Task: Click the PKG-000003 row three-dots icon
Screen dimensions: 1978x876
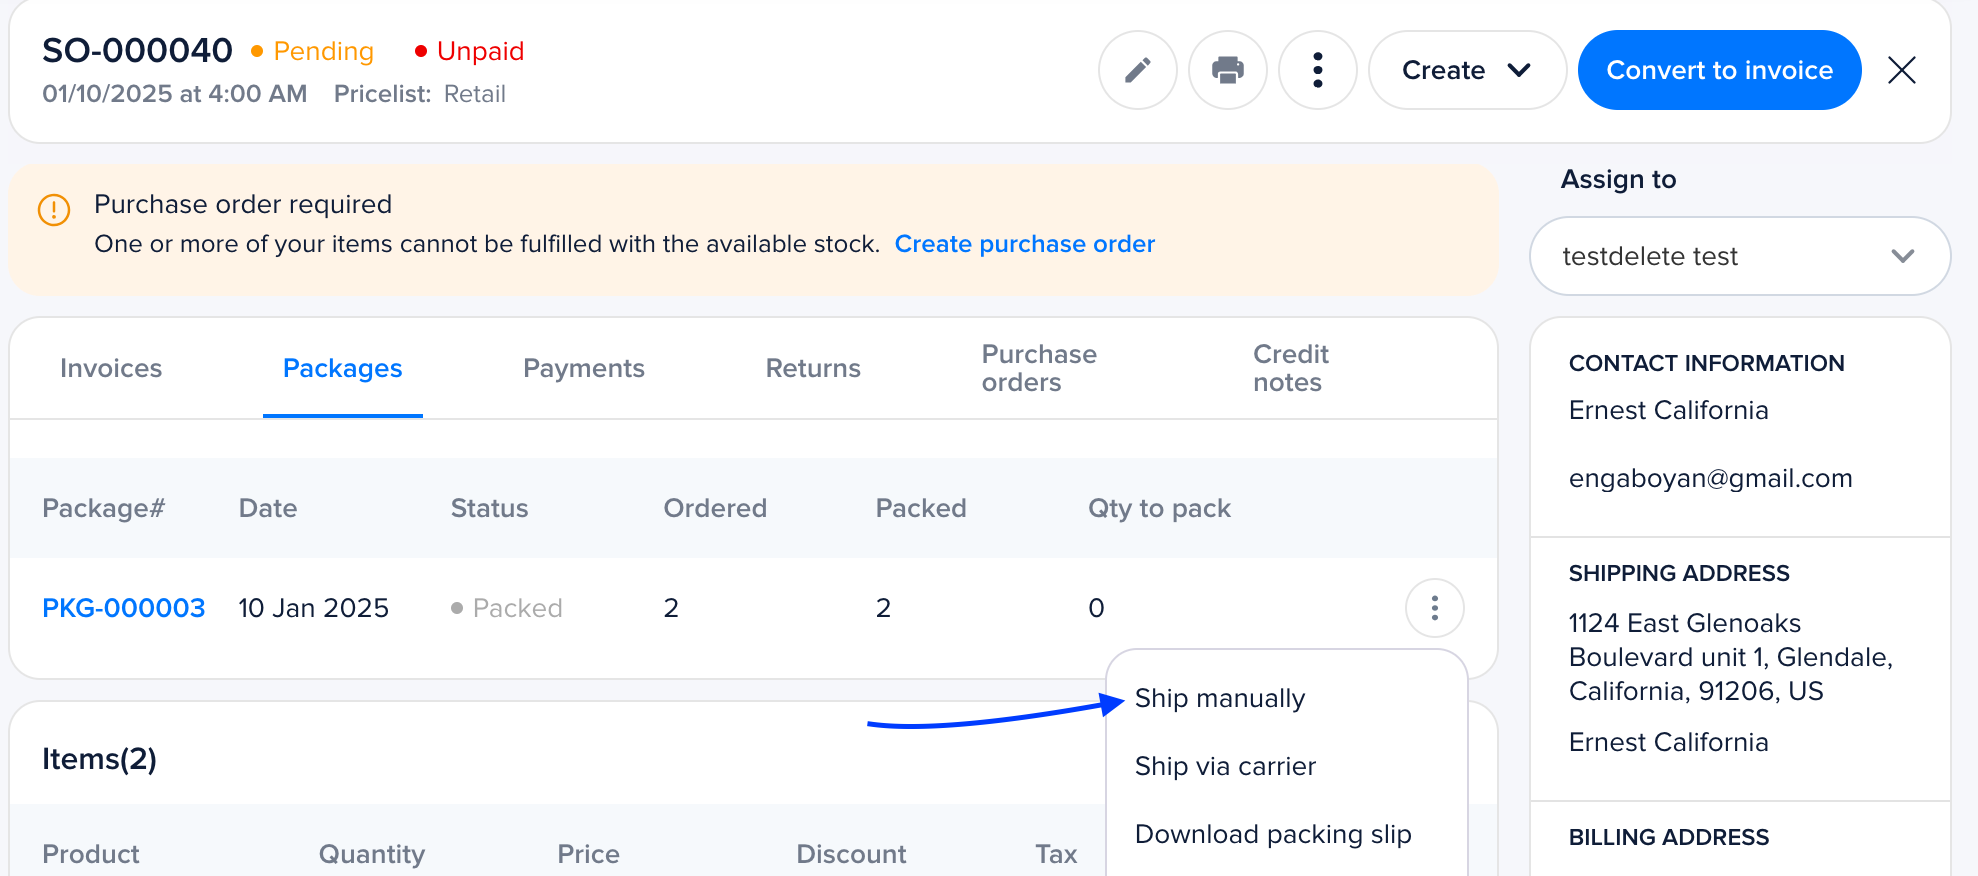Action: [1435, 608]
